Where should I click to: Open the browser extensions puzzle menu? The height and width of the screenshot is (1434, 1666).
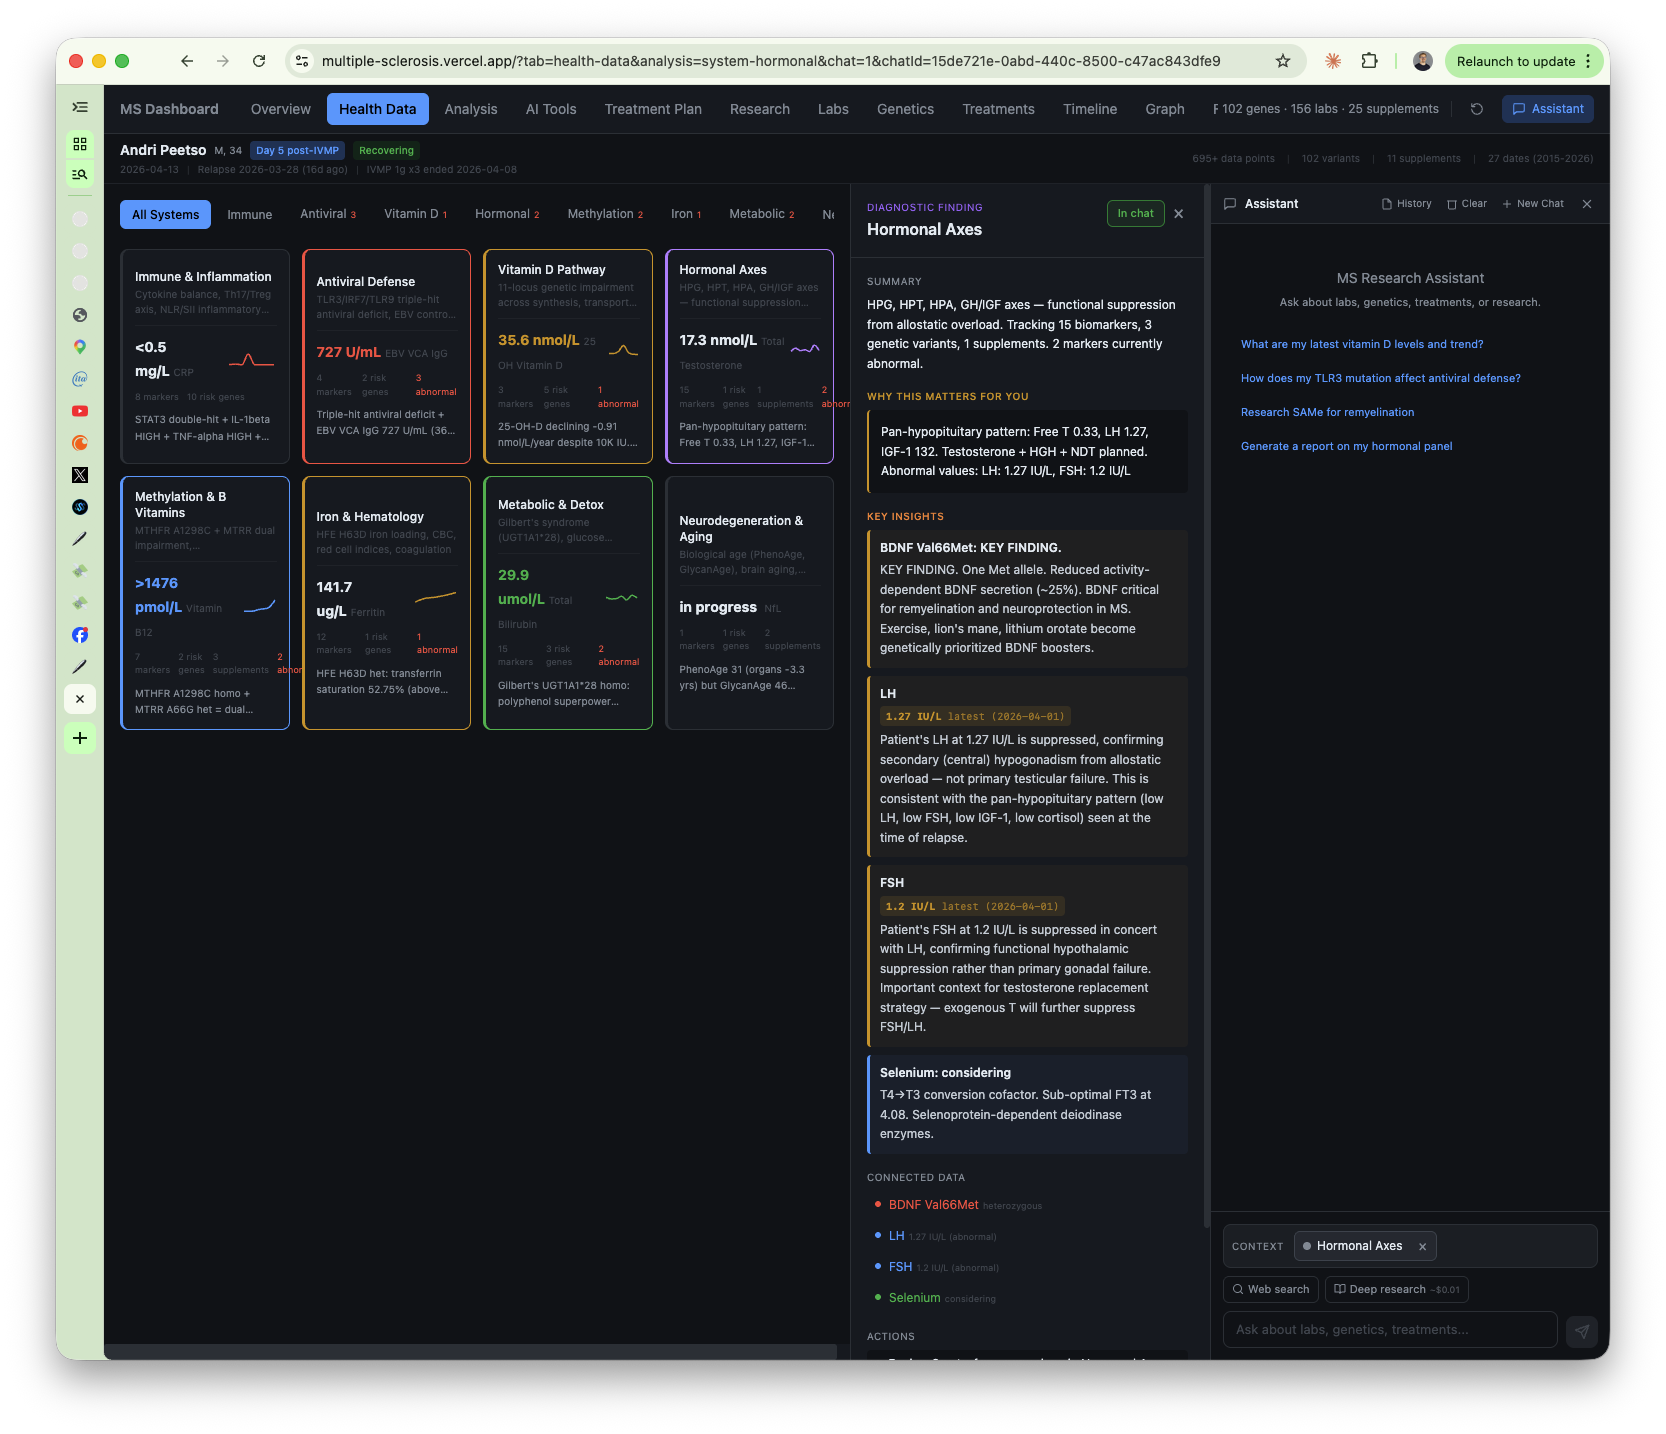coord(1369,61)
